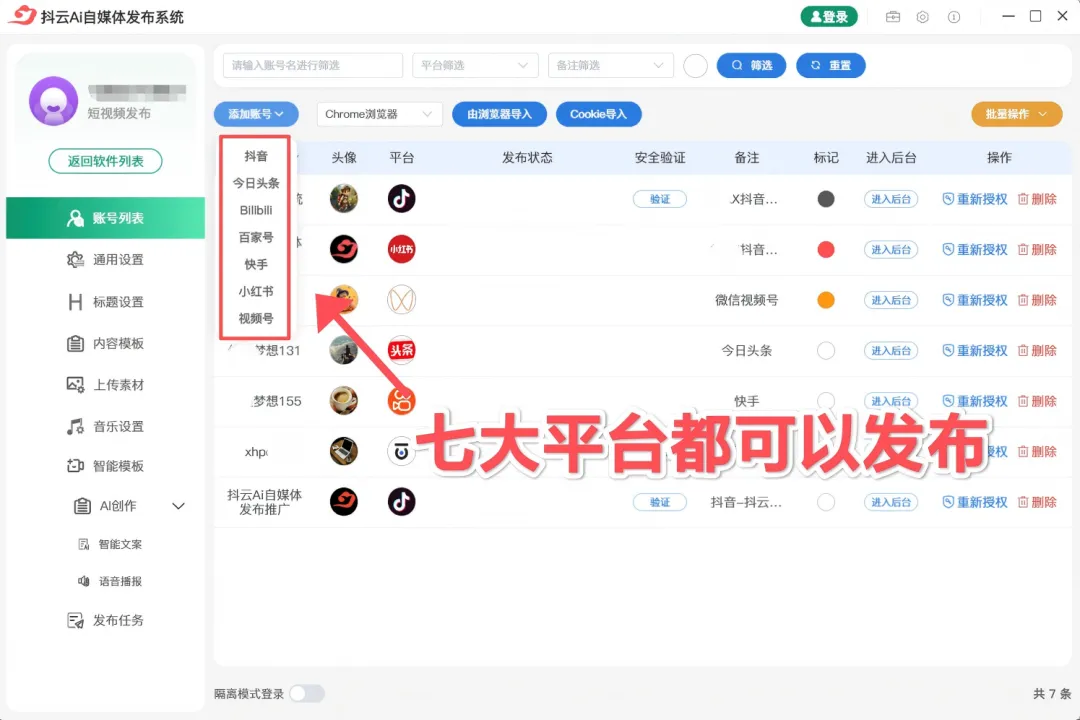Image resolution: width=1080 pixels, height=720 pixels.
Task: Open the toolbox icon in title bar
Action: click(x=893, y=17)
